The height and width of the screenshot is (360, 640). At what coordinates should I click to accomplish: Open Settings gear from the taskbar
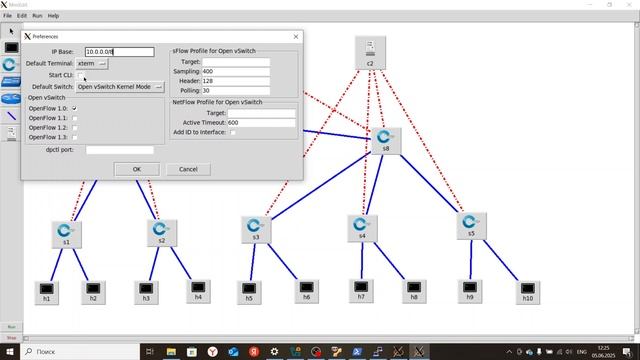point(274,351)
